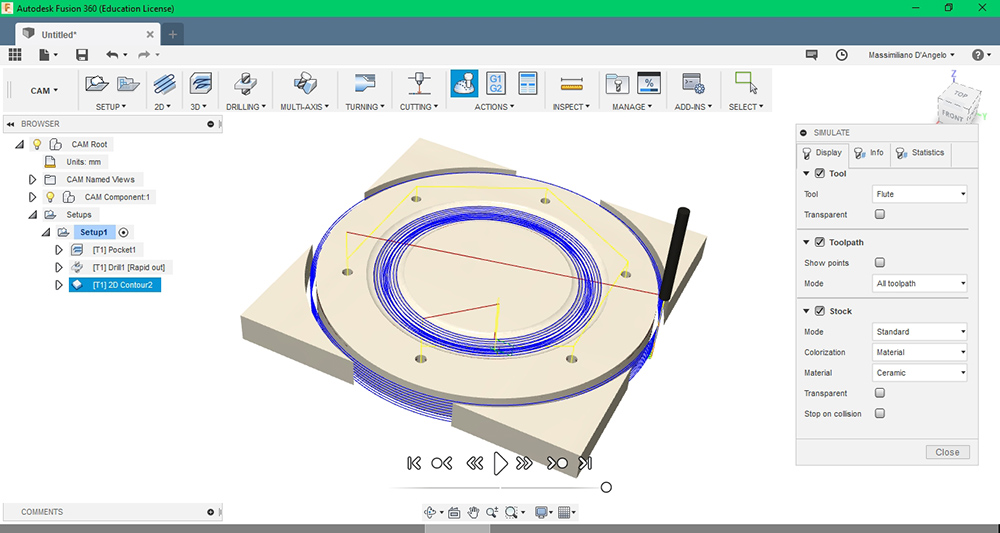Toggle CAM Root visibility light bulb
1000x533 pixels.
[37, 144]
